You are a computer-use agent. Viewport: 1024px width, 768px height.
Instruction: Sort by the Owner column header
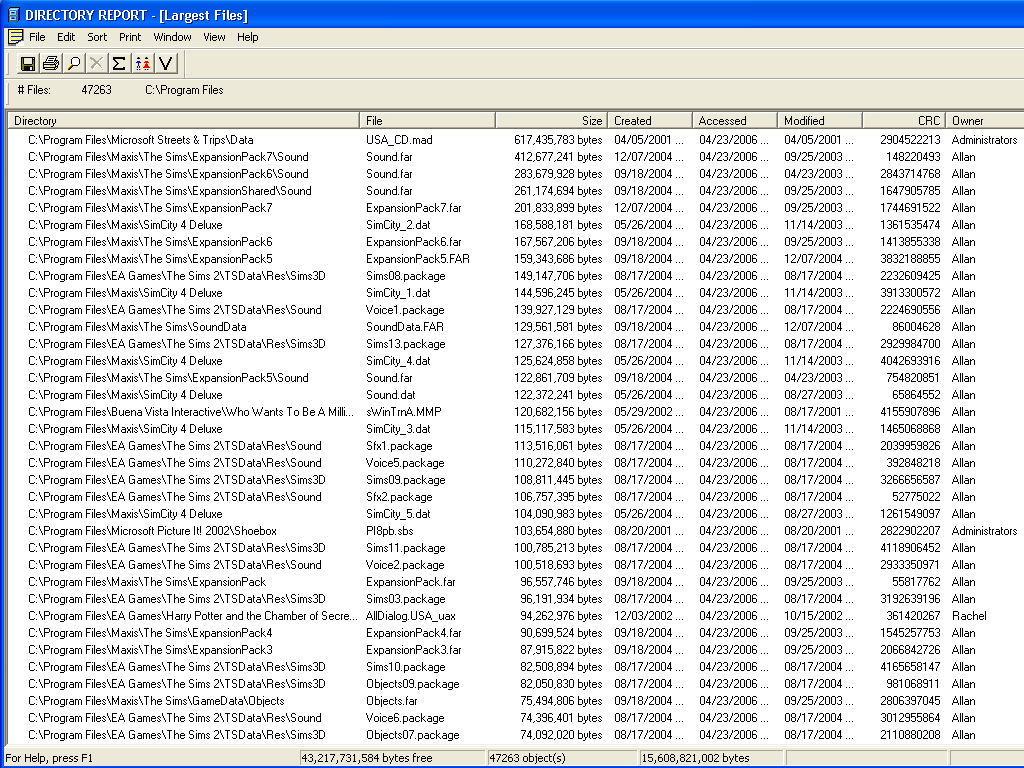pos(985,121)
